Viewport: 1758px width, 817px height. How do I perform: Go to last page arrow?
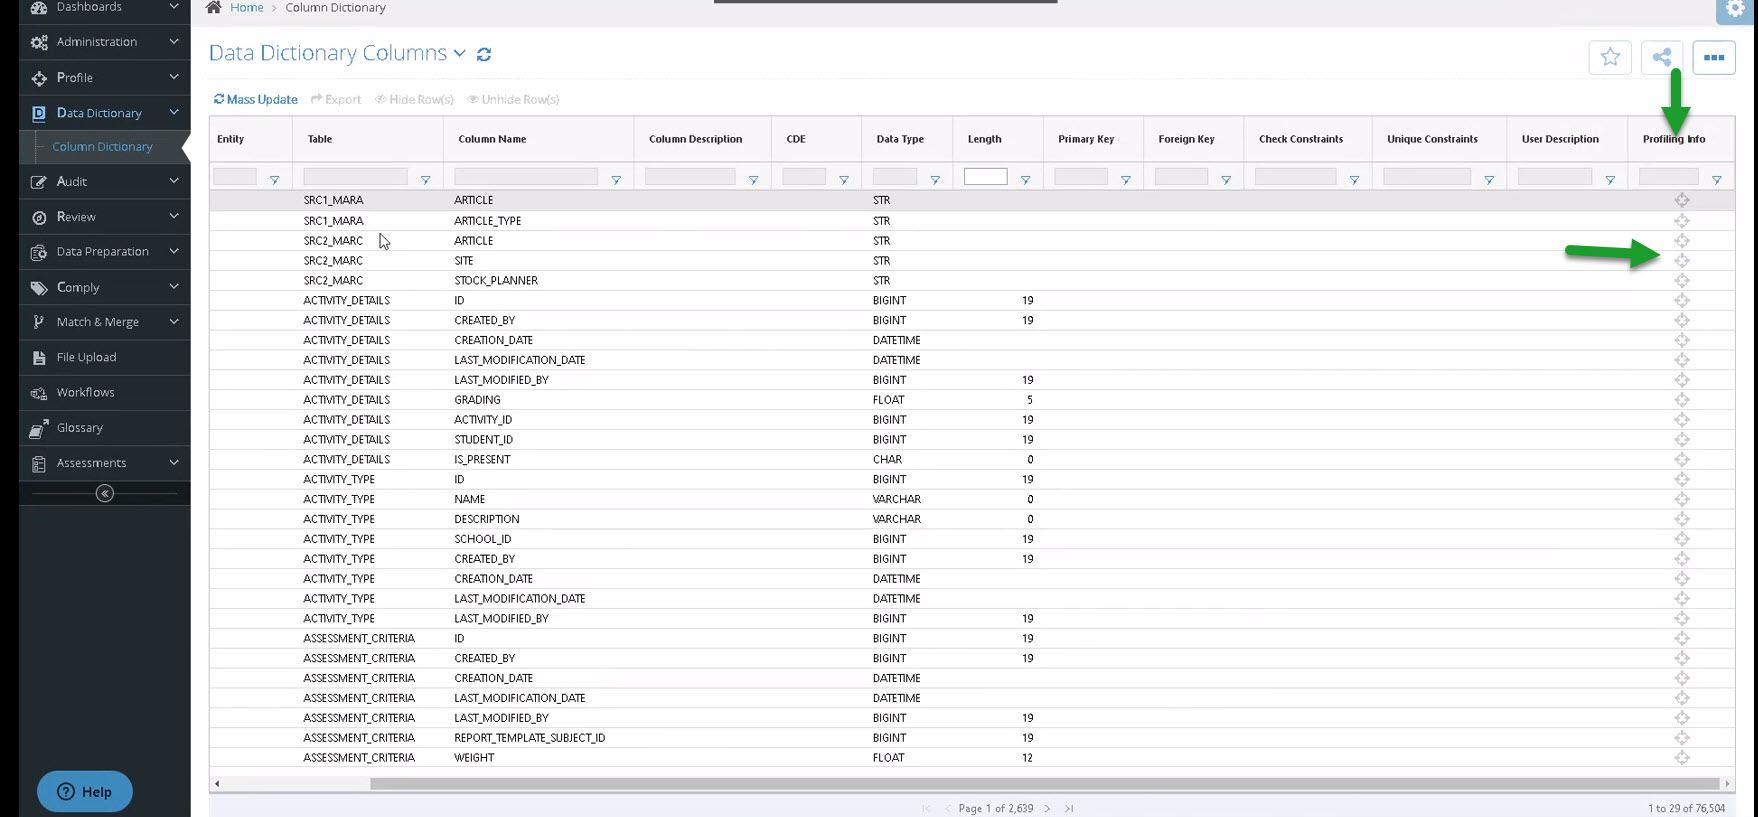pos(1069,808)
